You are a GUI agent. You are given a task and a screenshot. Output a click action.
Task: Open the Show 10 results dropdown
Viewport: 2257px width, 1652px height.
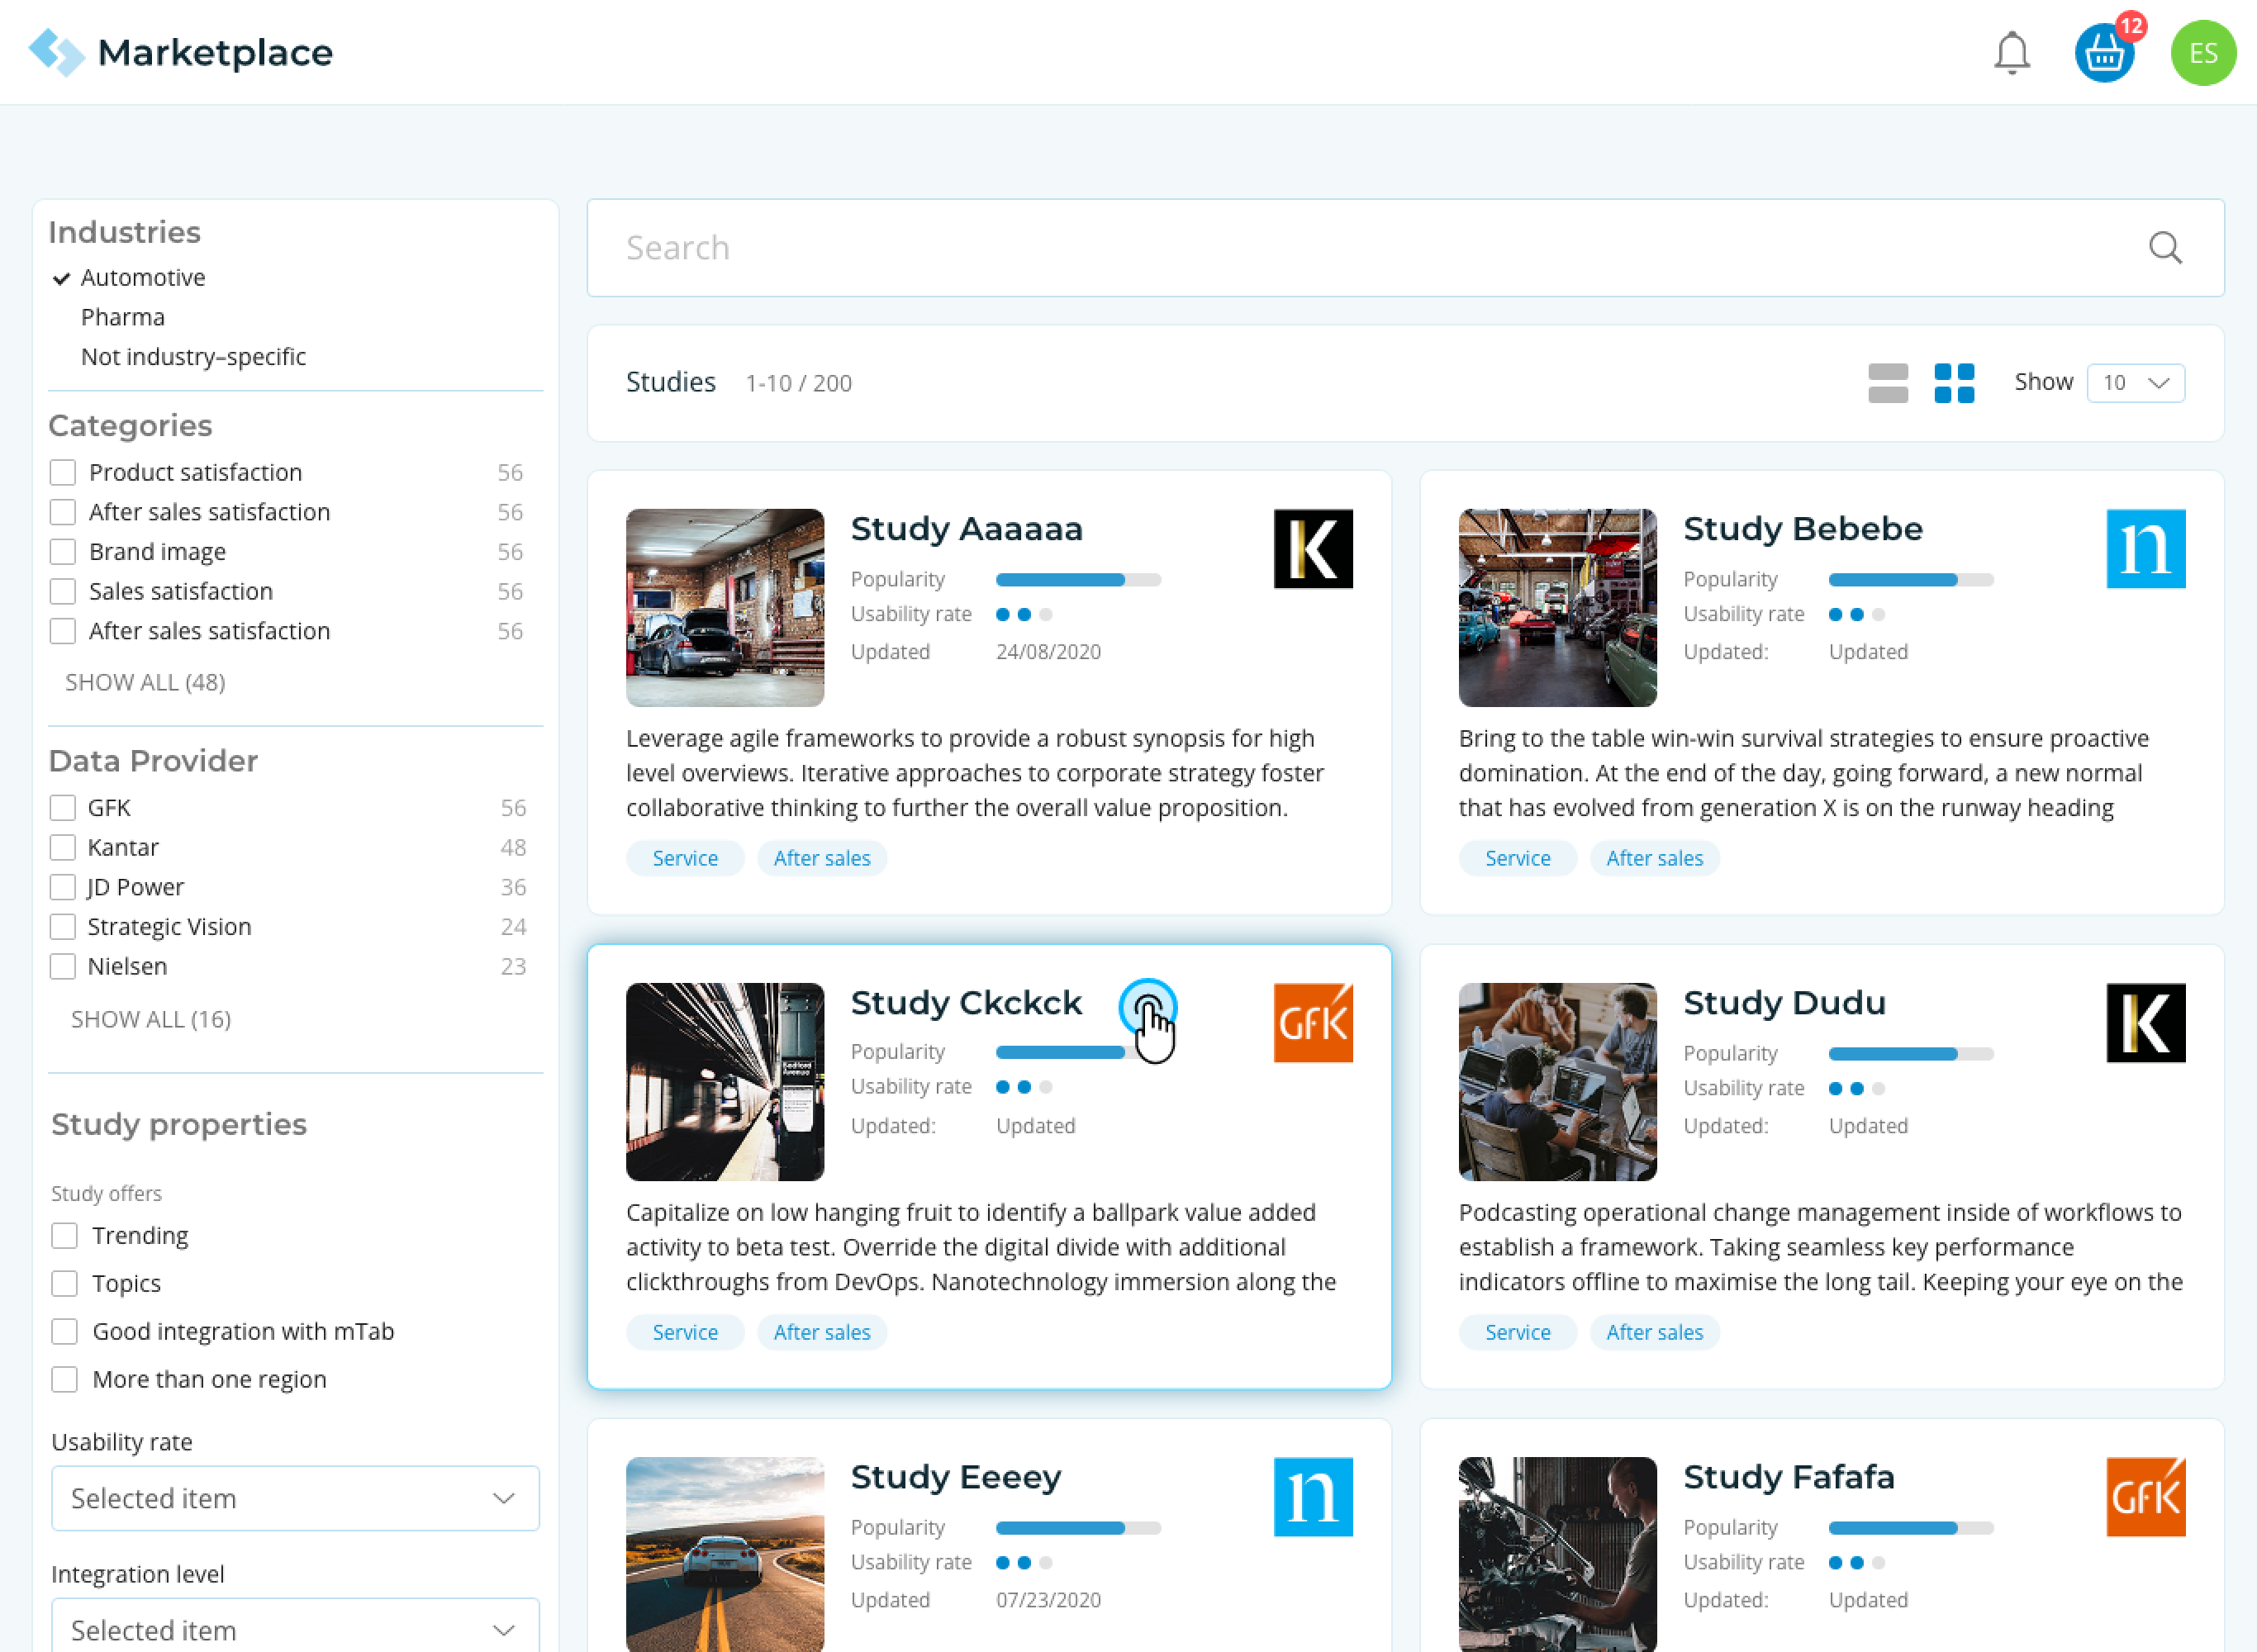click(x=2135, y=383)
